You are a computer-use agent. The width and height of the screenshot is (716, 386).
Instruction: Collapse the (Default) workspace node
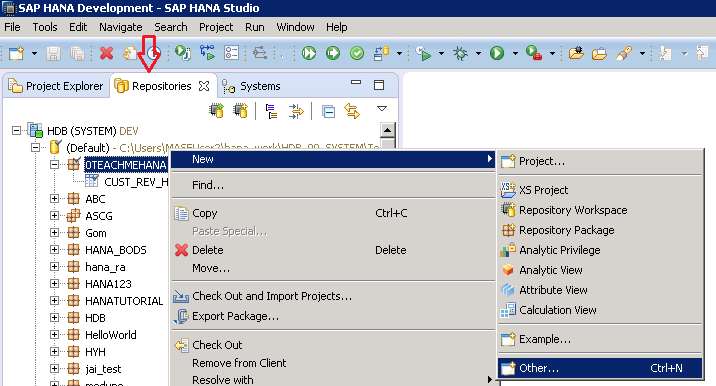pyautogui.click(x=35, y=148)
